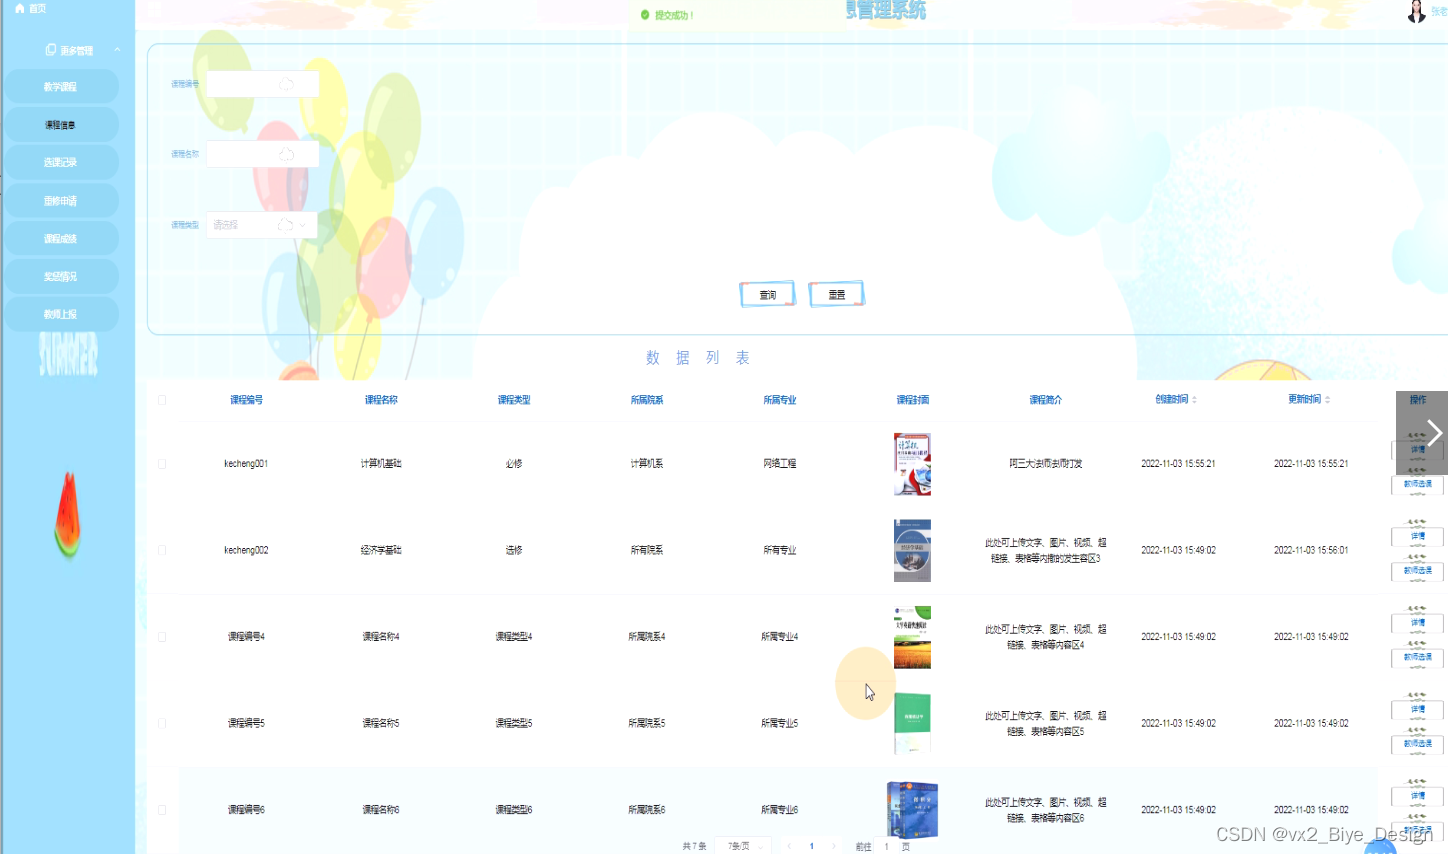This screenshot has width=1448, height=854.
Task: Click 教师选课 button in 课程编号4 row
Action: (1418, 657)
